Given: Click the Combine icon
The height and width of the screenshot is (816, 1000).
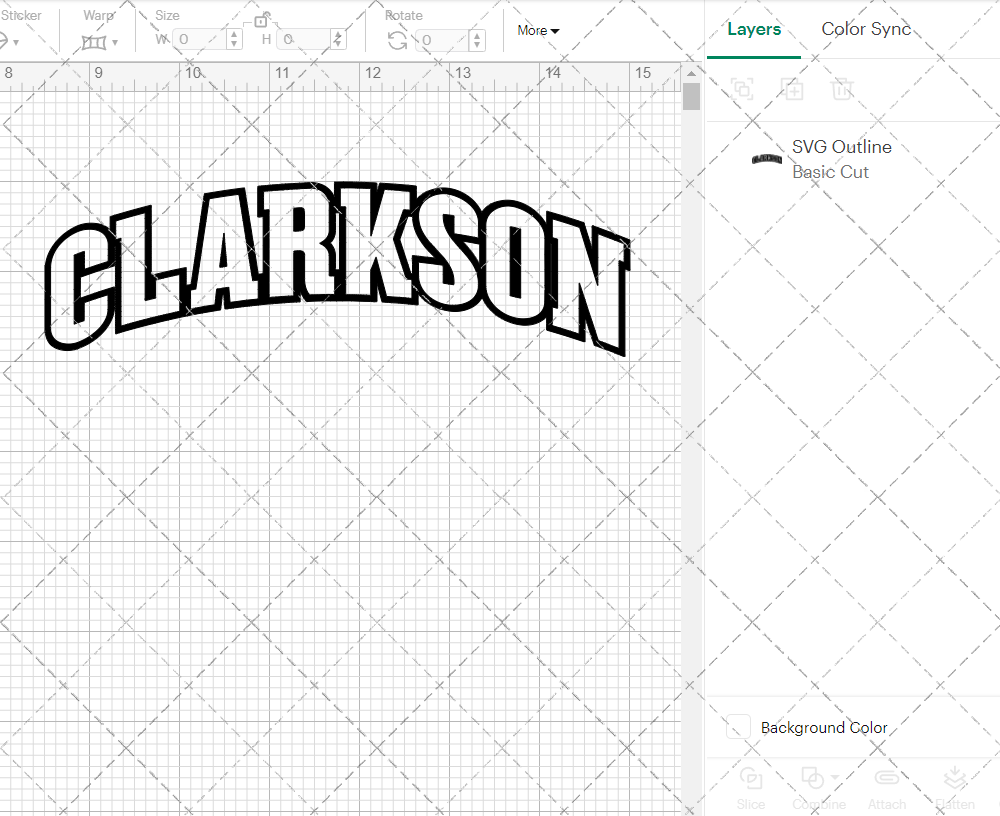Looking at the screenshot, I should (x=811, y=778).
